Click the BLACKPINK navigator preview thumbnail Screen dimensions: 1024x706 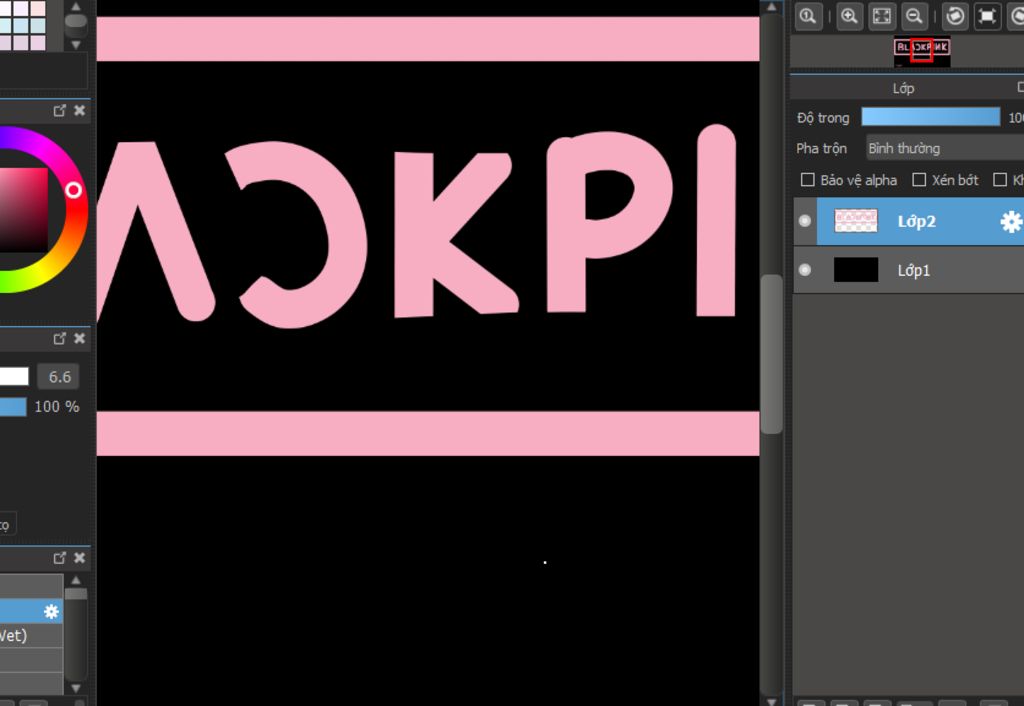922,52
